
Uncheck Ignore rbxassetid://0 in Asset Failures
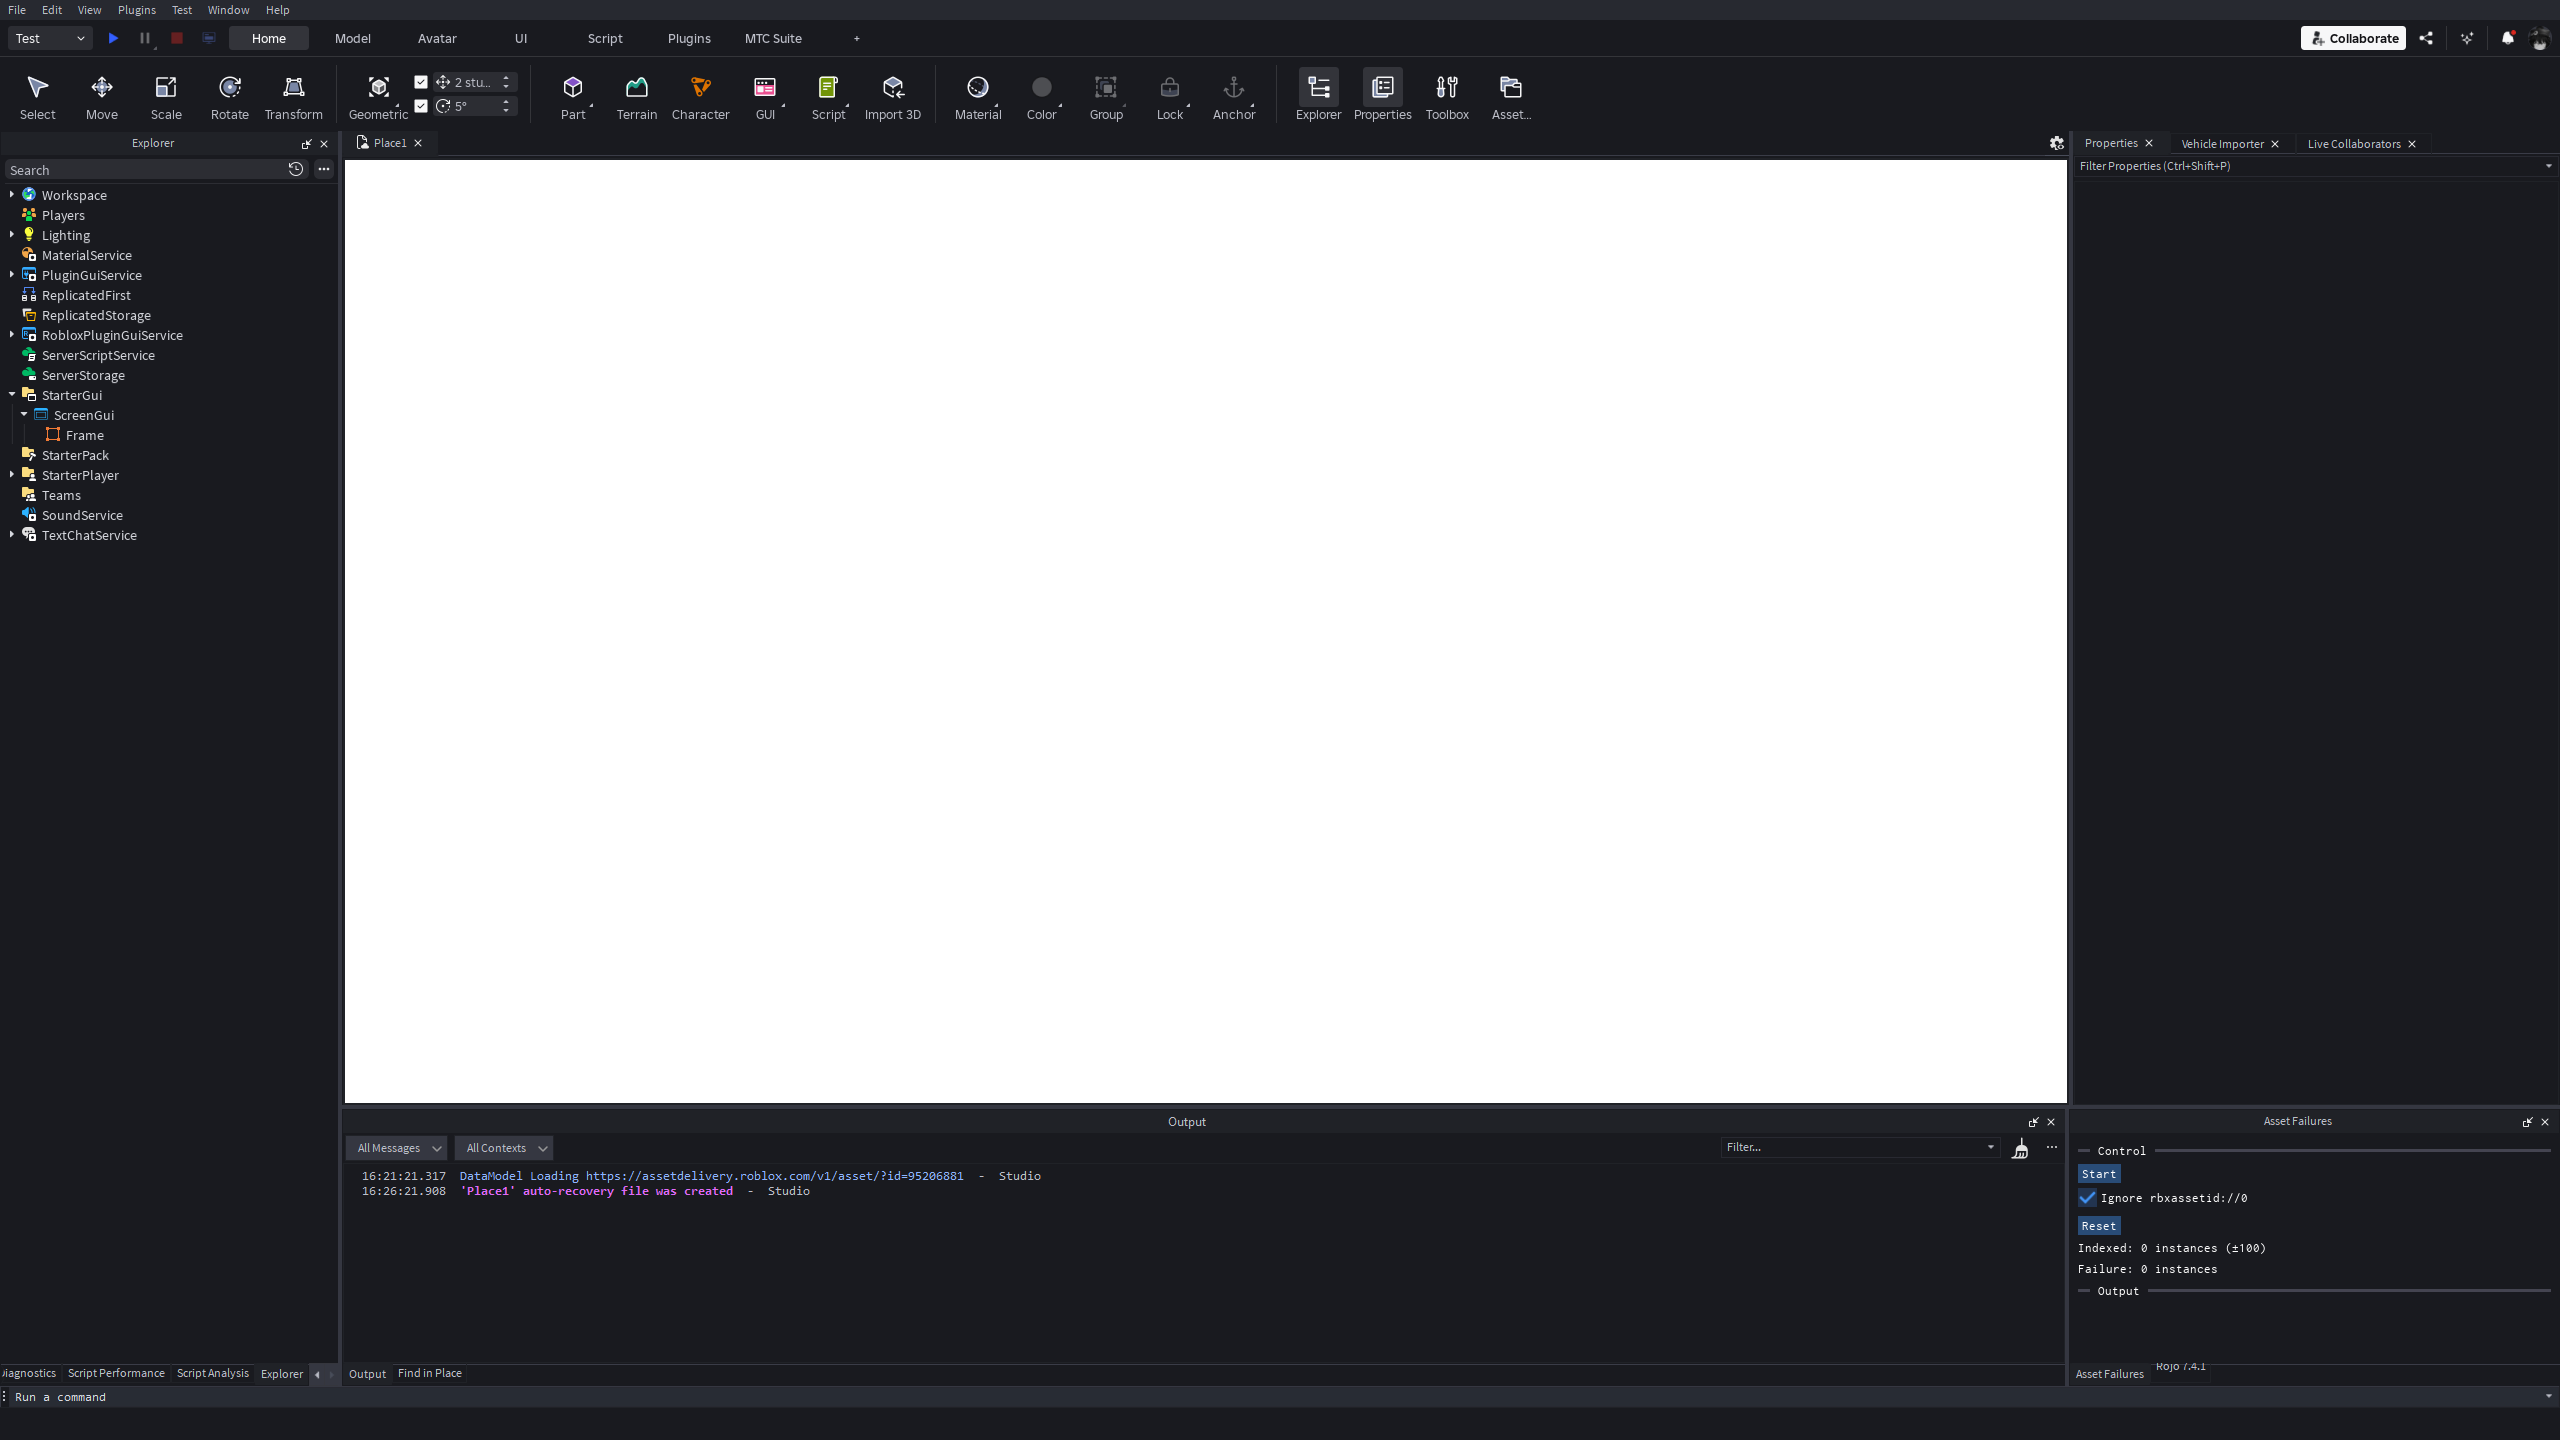coord(2087,1197)
